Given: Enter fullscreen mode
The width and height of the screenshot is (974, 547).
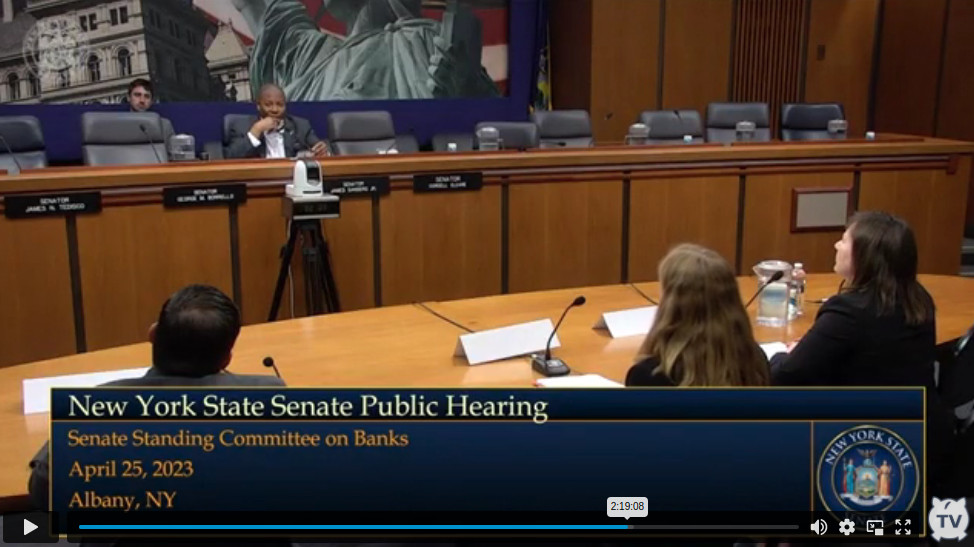Looking at the screenshot, I should (x=903, y=527).
